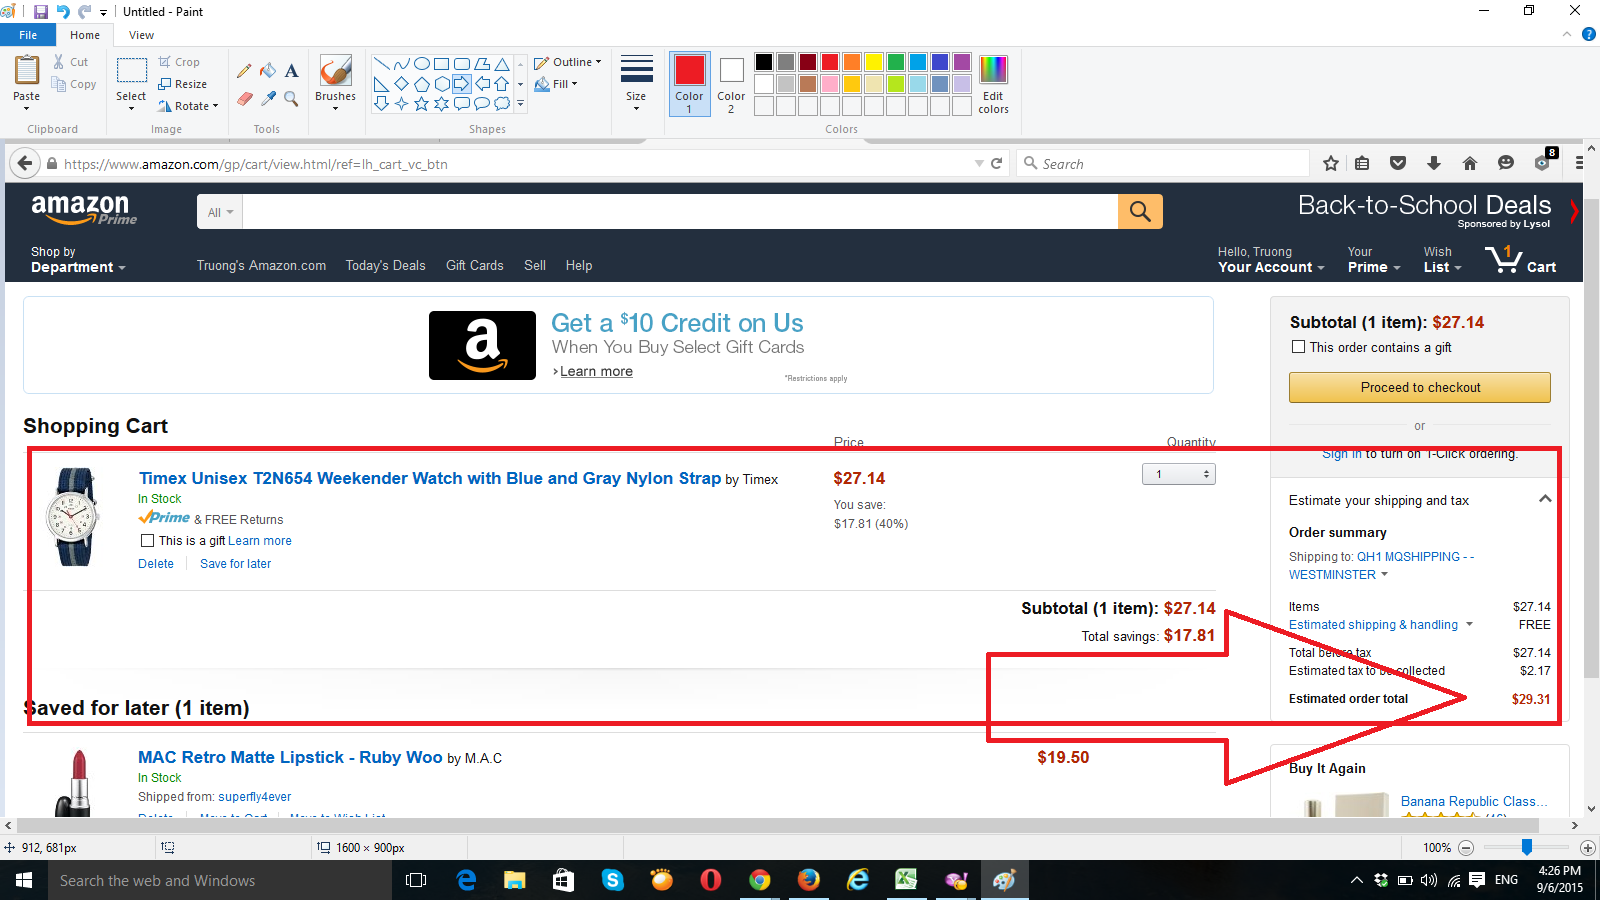Open the Timex Weekender Watch title link
Screen dimensions: 1600x900
(430, 478)
